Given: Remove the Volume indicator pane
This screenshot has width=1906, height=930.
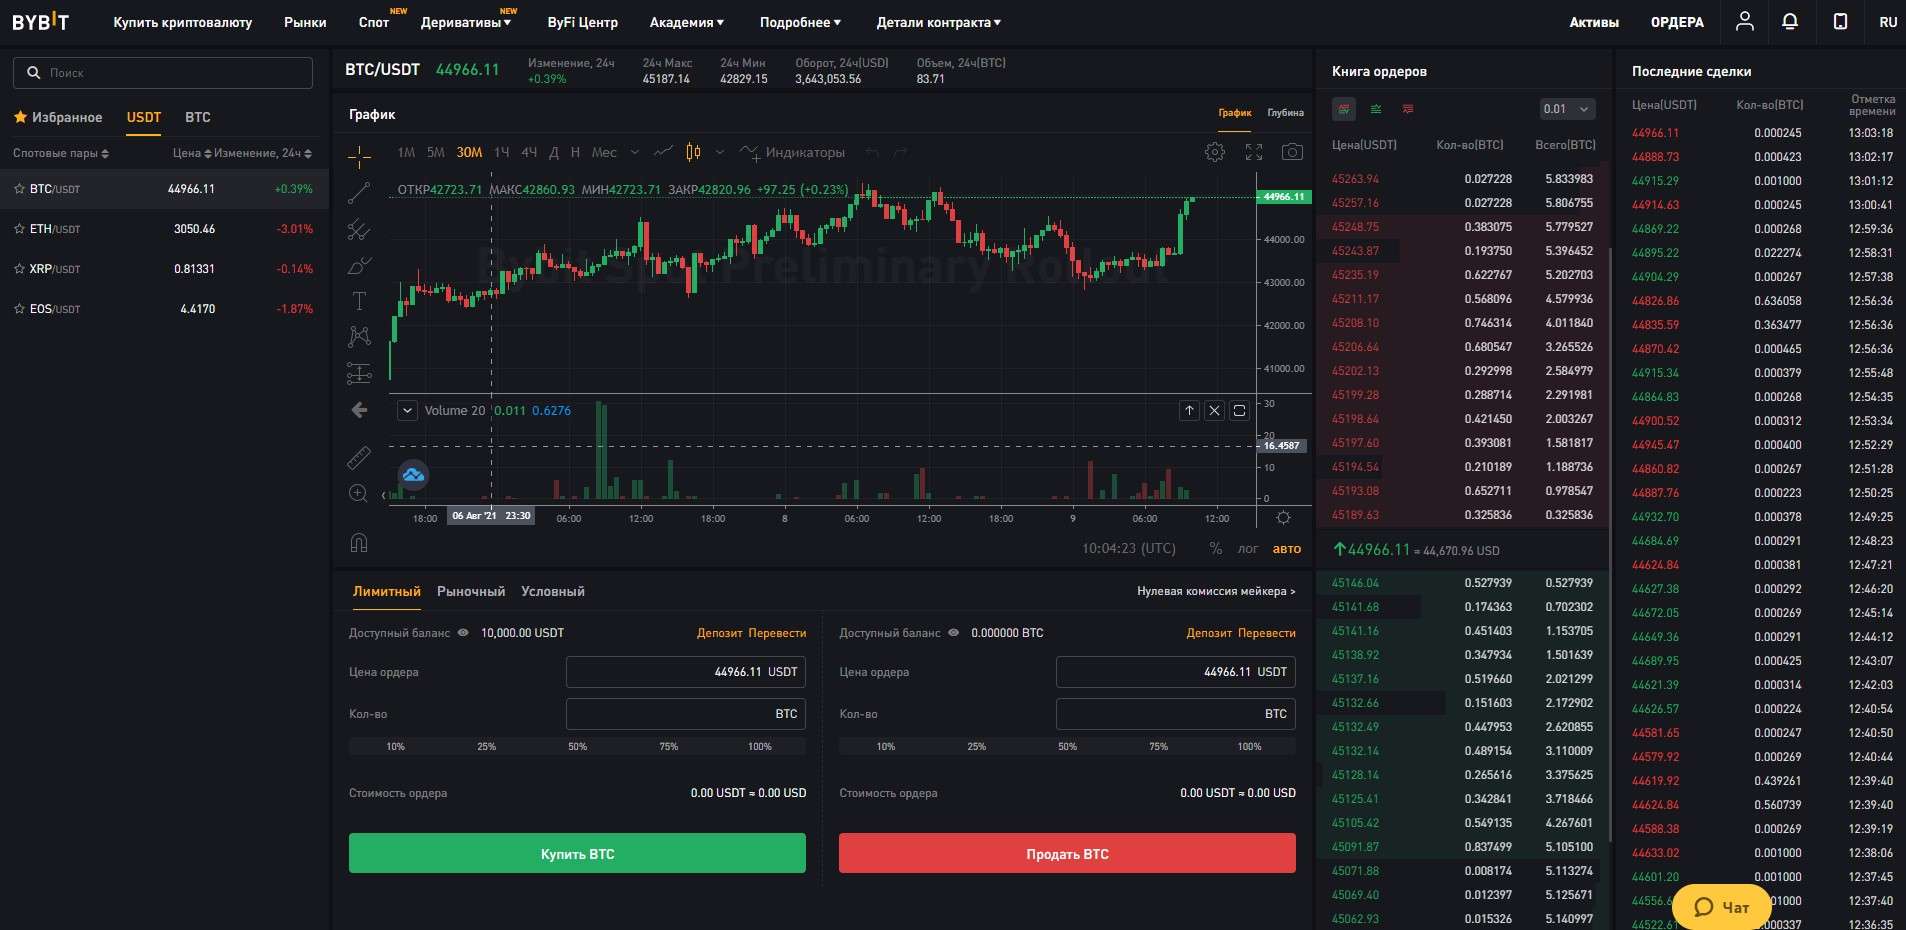Looking at the screenshot, I should (1214, 410).
